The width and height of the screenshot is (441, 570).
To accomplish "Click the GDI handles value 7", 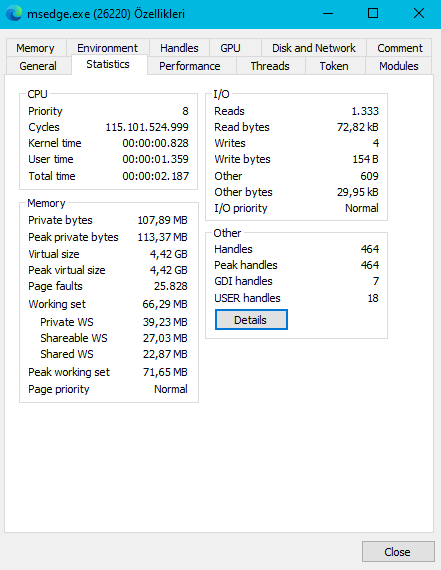I will coord(376,281).
